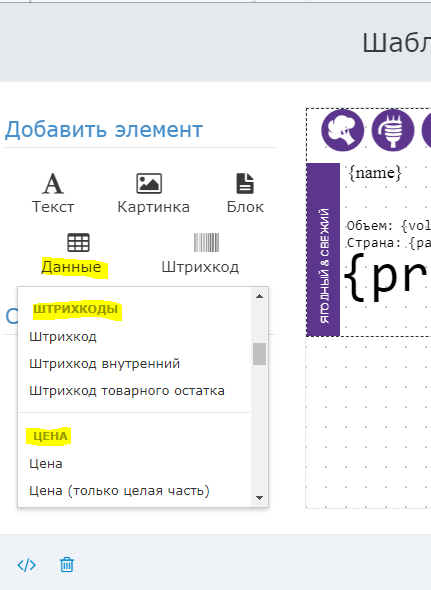Choose Штрихкод from the dropdown list
Screen dimensions: 431x590
point(63,337)
